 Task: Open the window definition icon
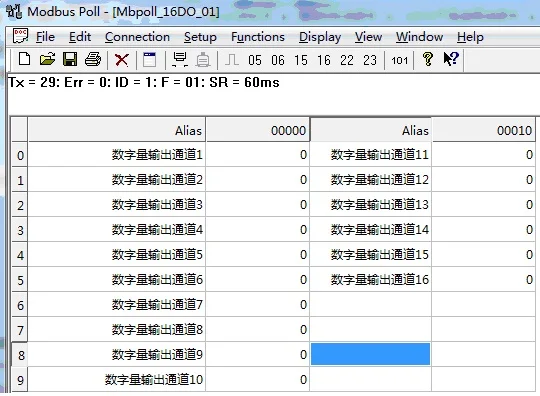[149, 60]
